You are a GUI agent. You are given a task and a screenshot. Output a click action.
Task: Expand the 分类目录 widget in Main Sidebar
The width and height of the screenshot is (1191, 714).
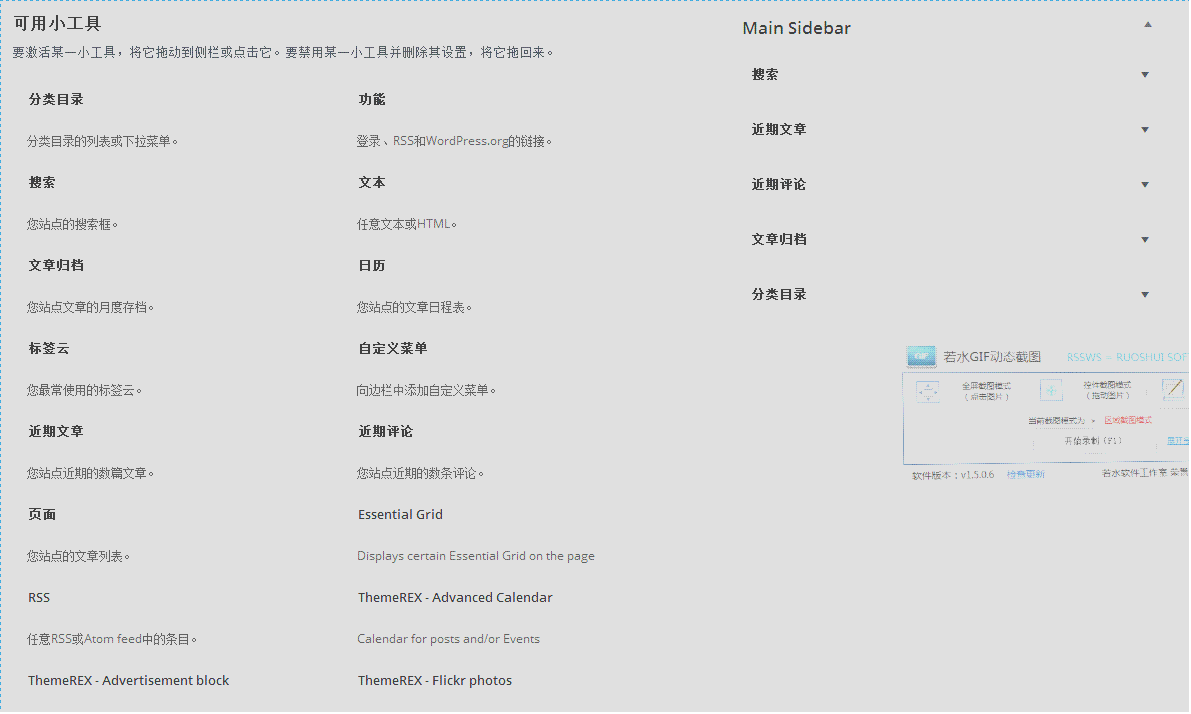pos(1145,295)
